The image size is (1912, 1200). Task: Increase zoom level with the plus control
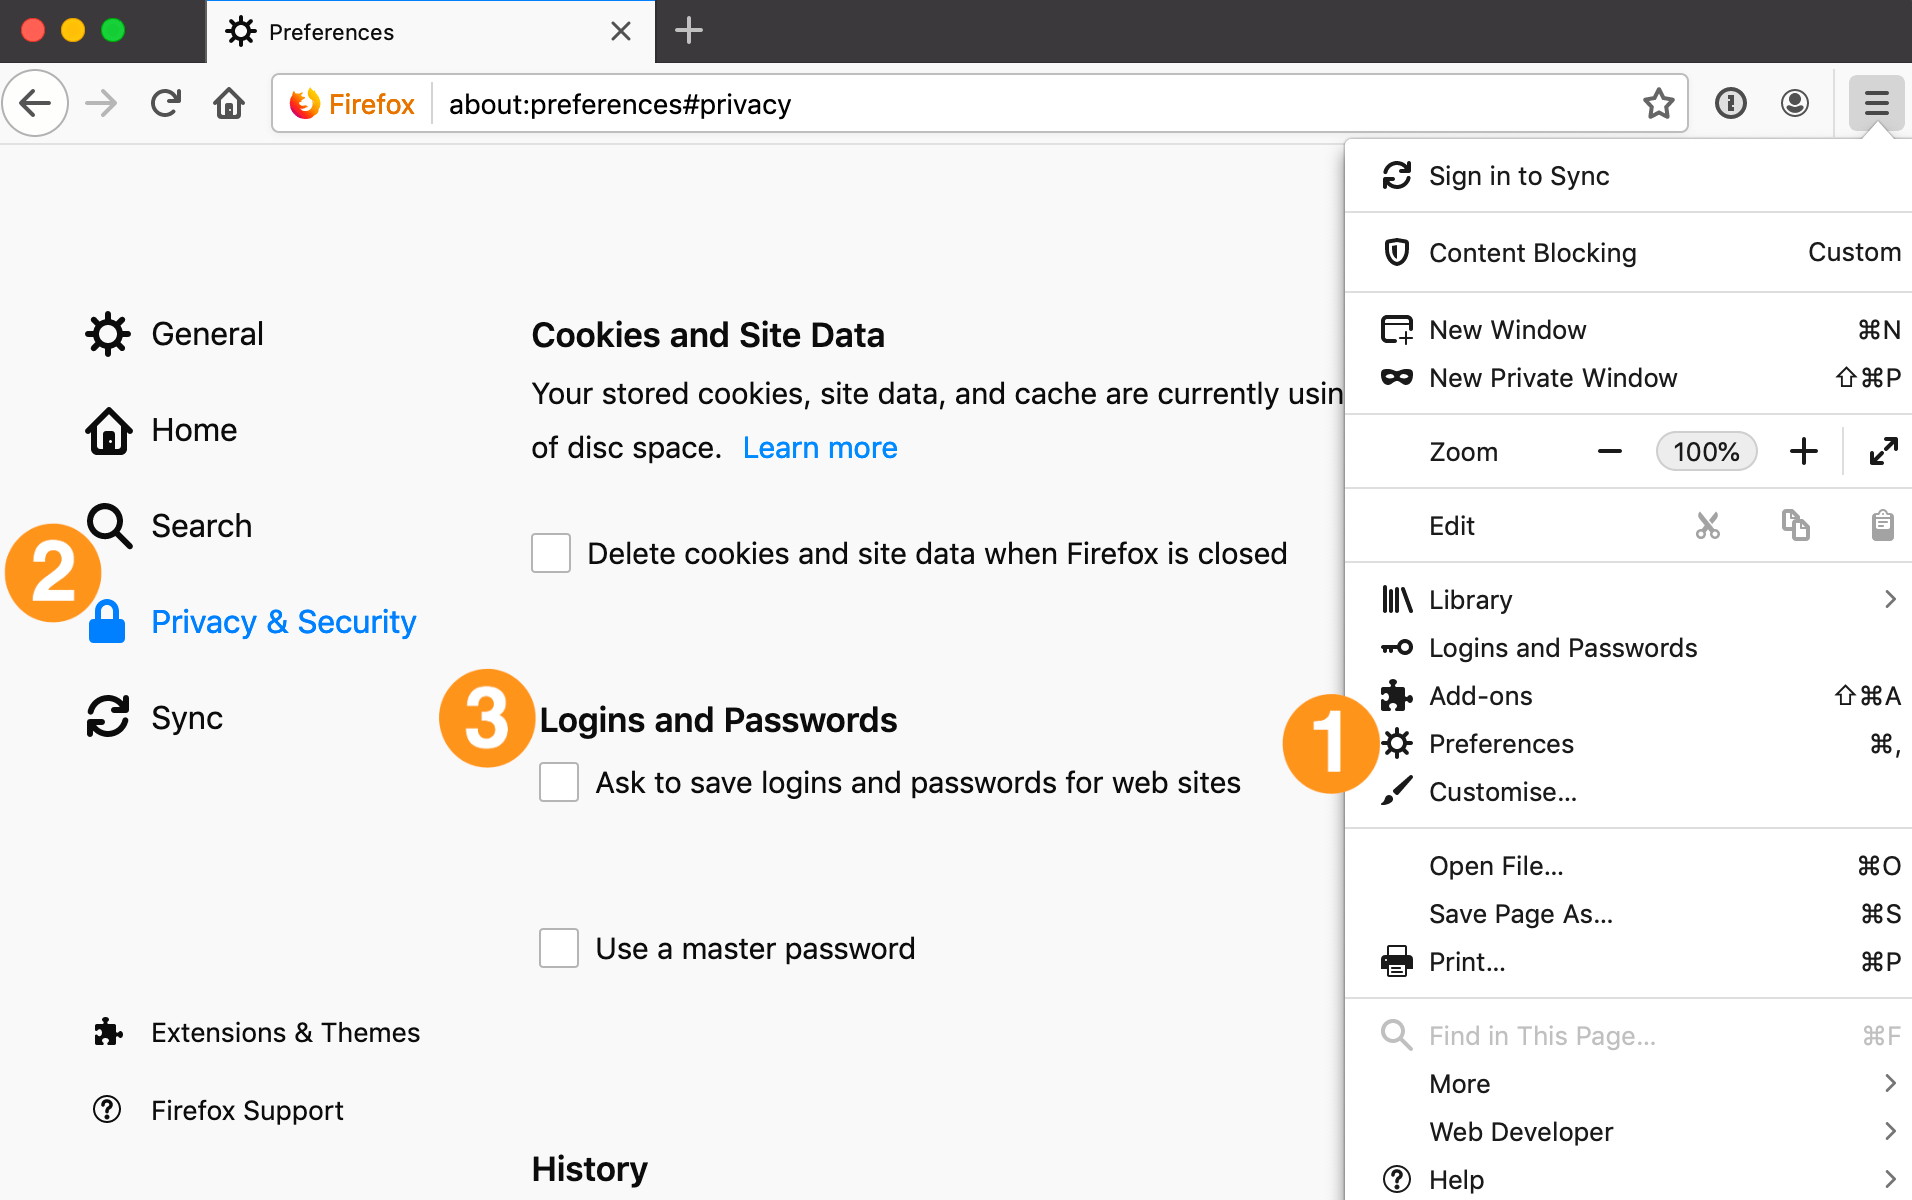1803,451
